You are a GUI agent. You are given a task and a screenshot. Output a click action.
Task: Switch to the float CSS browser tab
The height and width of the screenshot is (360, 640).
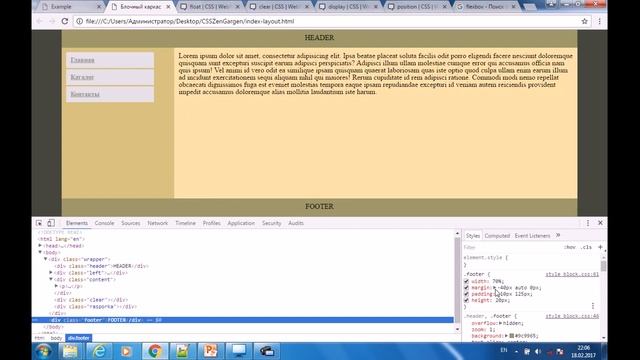[210, 7]
